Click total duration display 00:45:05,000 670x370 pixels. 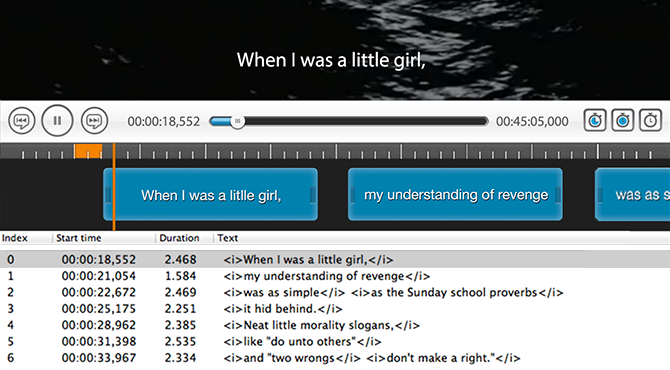532,122
